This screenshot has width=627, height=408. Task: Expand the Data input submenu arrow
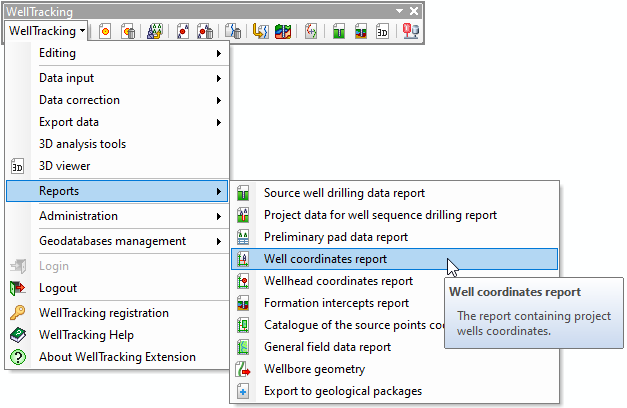pos(219,78)
